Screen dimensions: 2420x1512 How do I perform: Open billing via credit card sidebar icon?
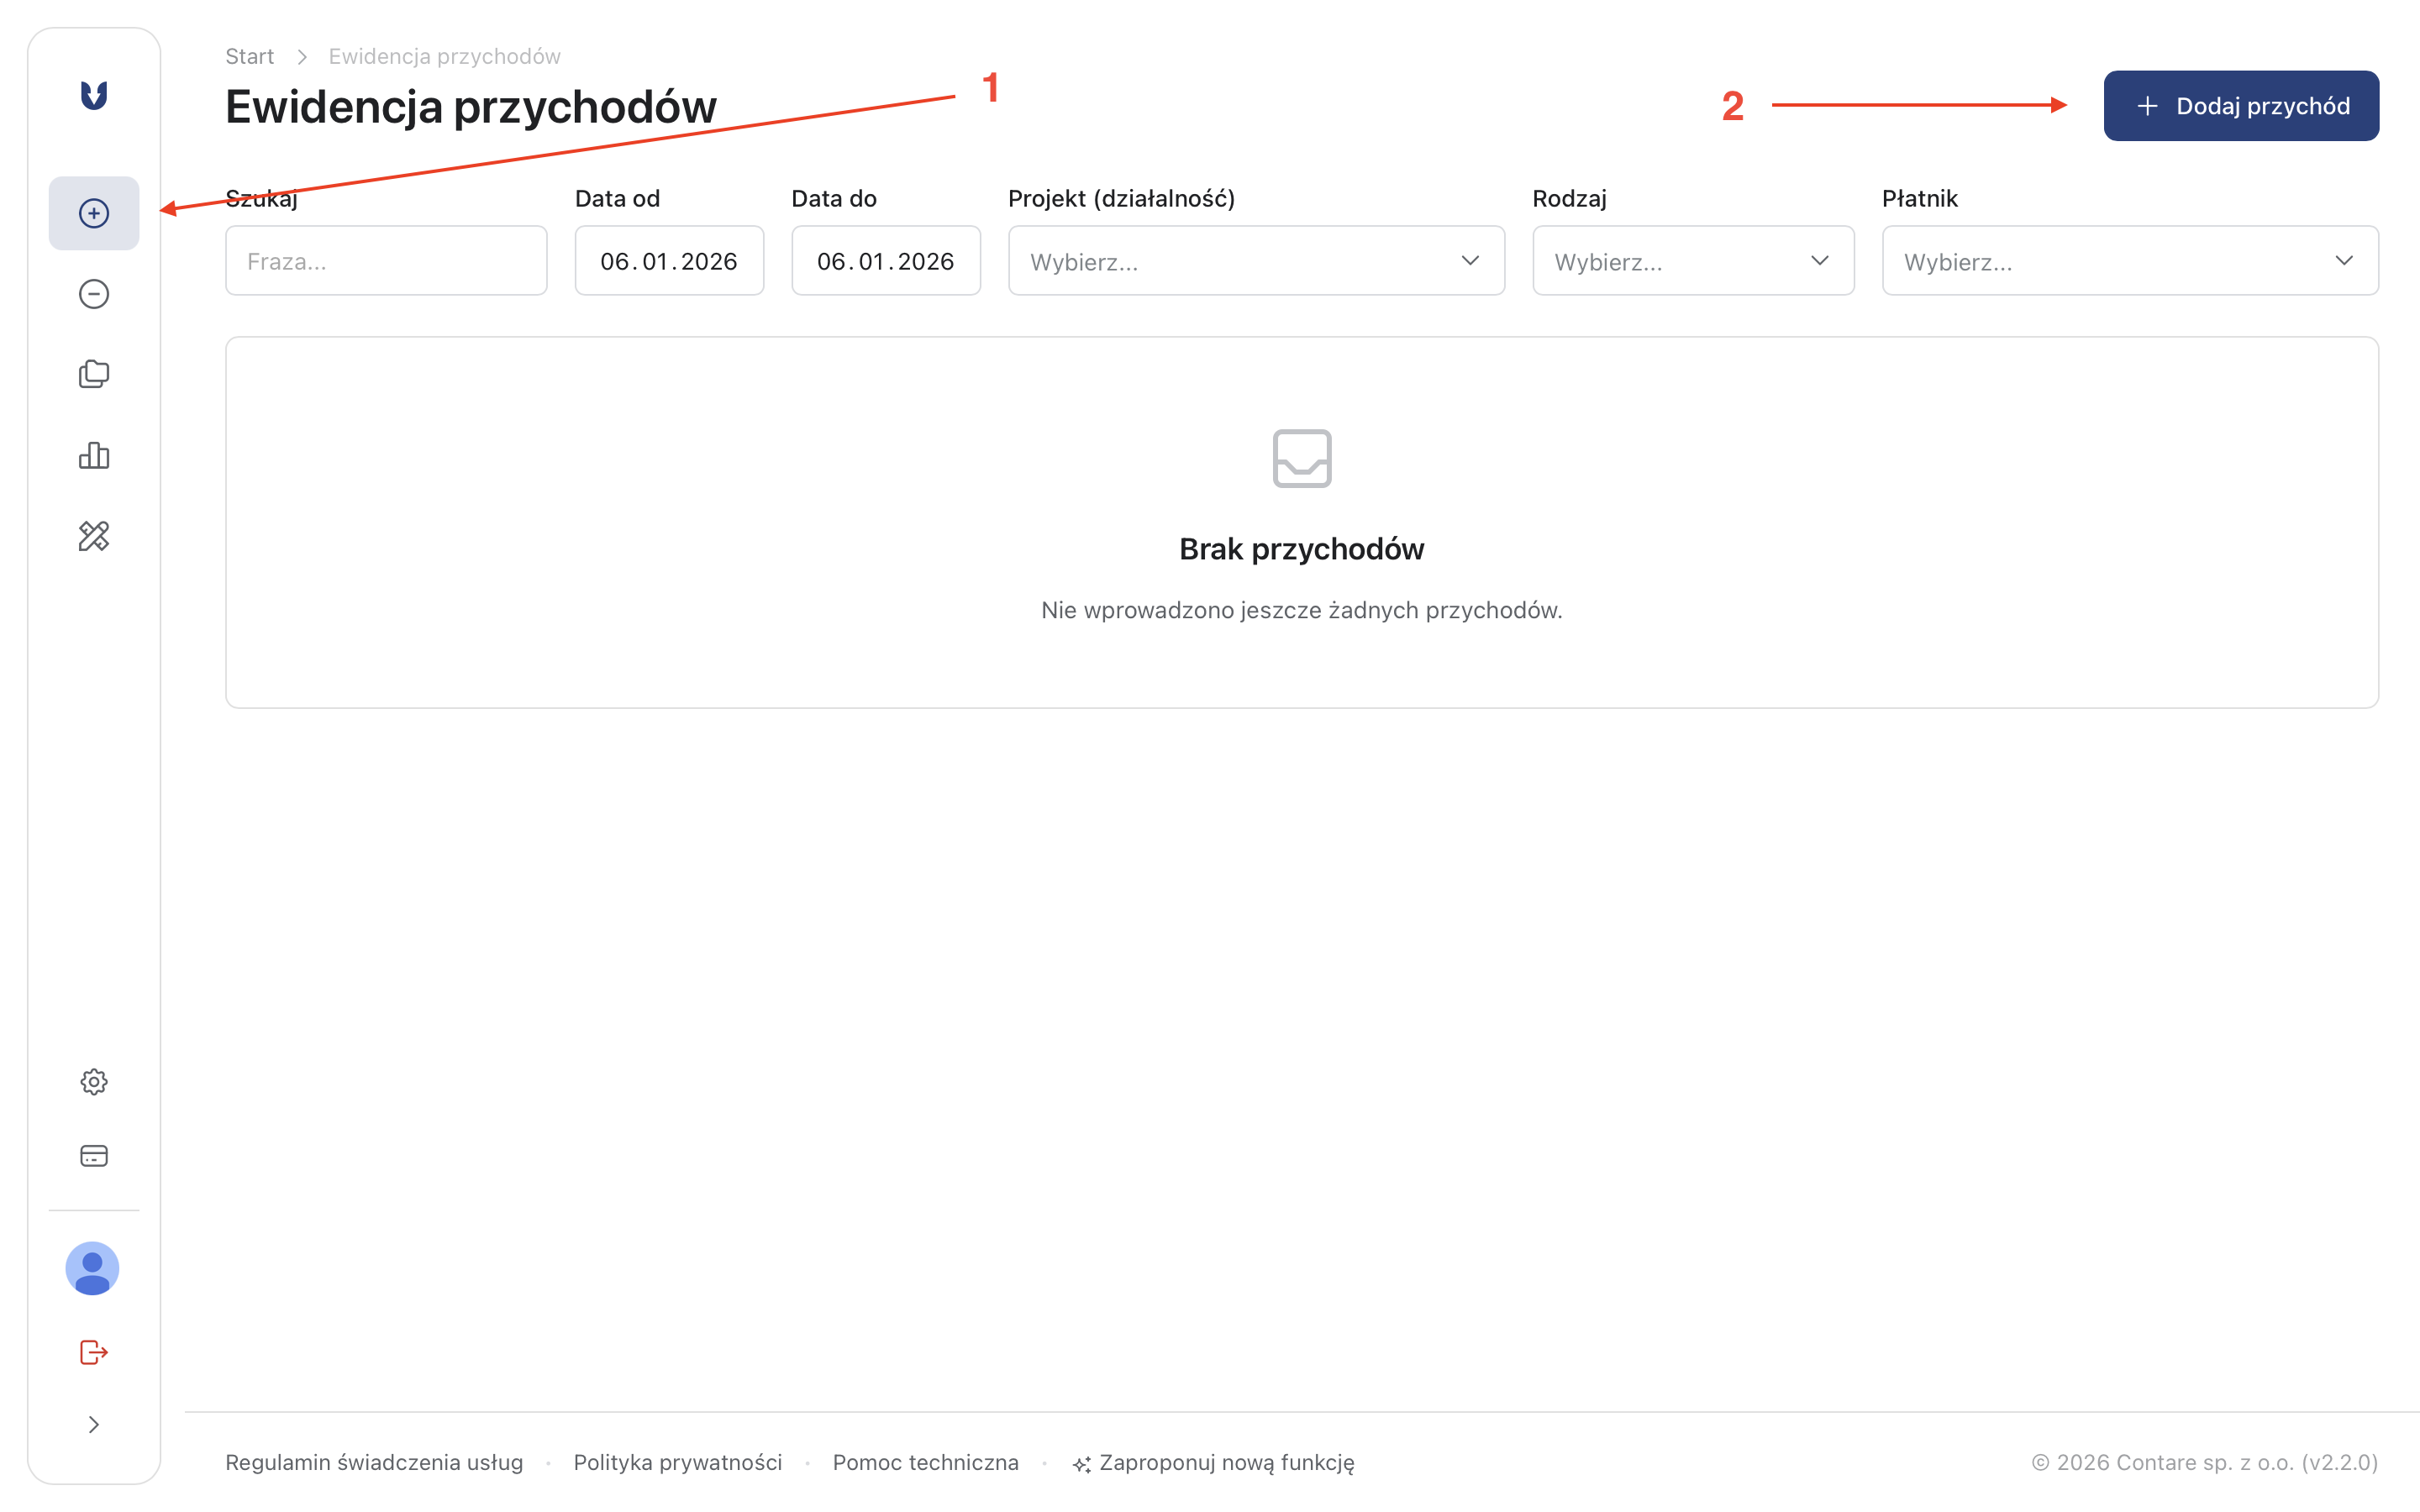click(x=94, y=1156)
